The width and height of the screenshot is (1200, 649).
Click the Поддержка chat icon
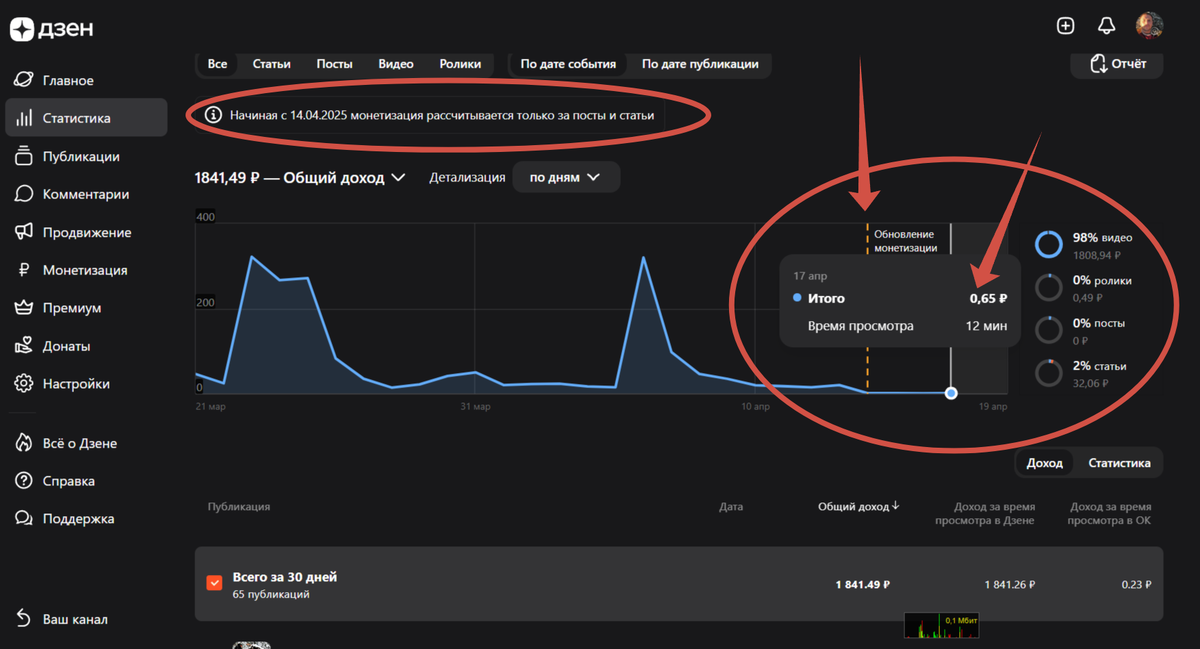pyautogui.click(x=24, y=519)
